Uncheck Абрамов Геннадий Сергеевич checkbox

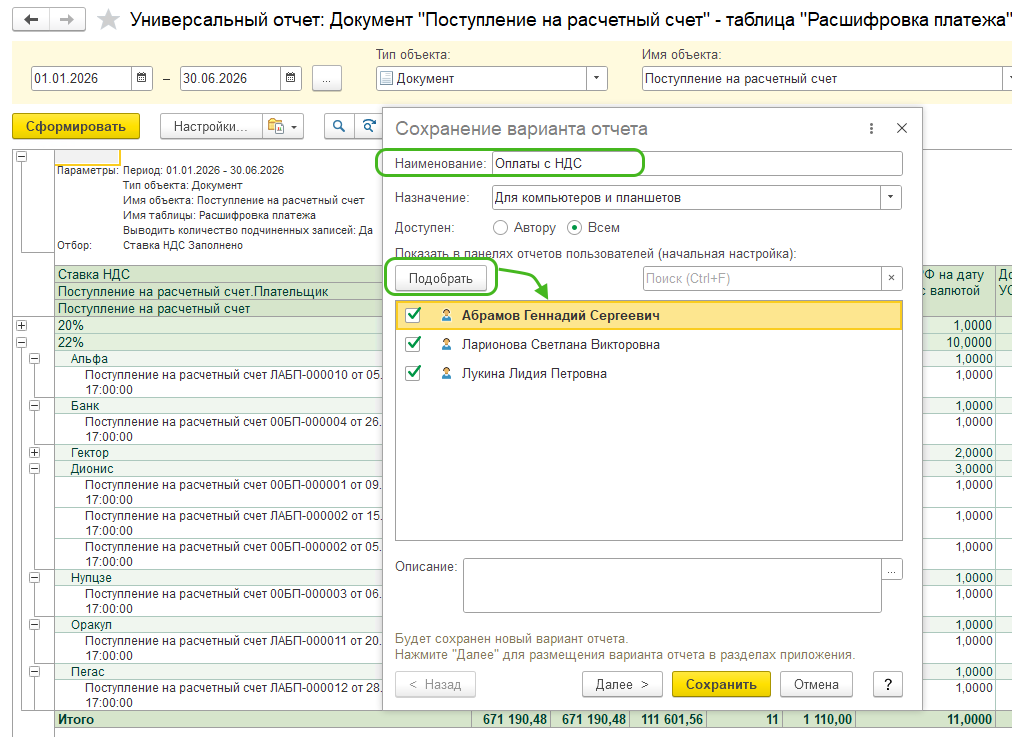pos(413,315)
